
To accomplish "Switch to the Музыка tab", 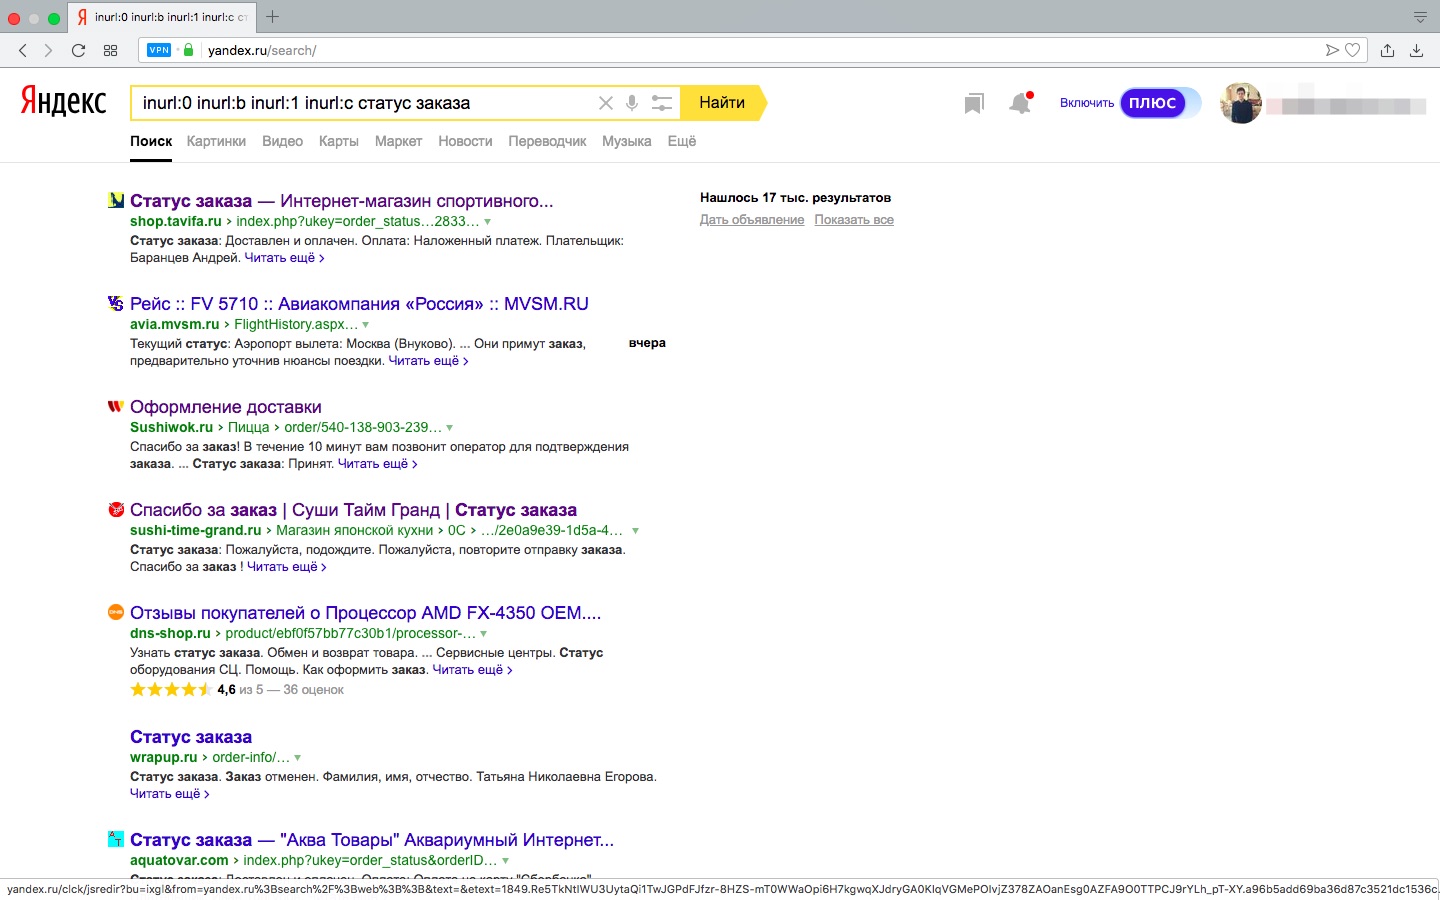I will [x=626, y=141].
